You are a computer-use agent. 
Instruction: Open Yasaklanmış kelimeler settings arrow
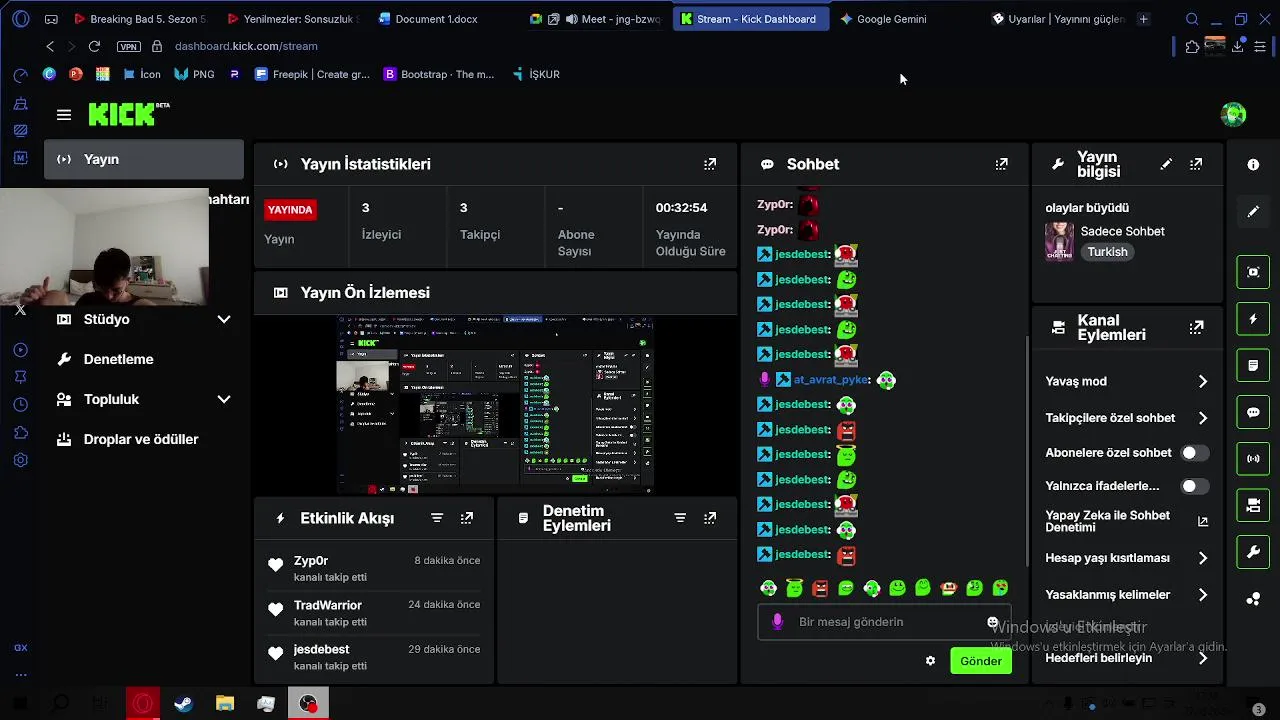point(1202,595)
